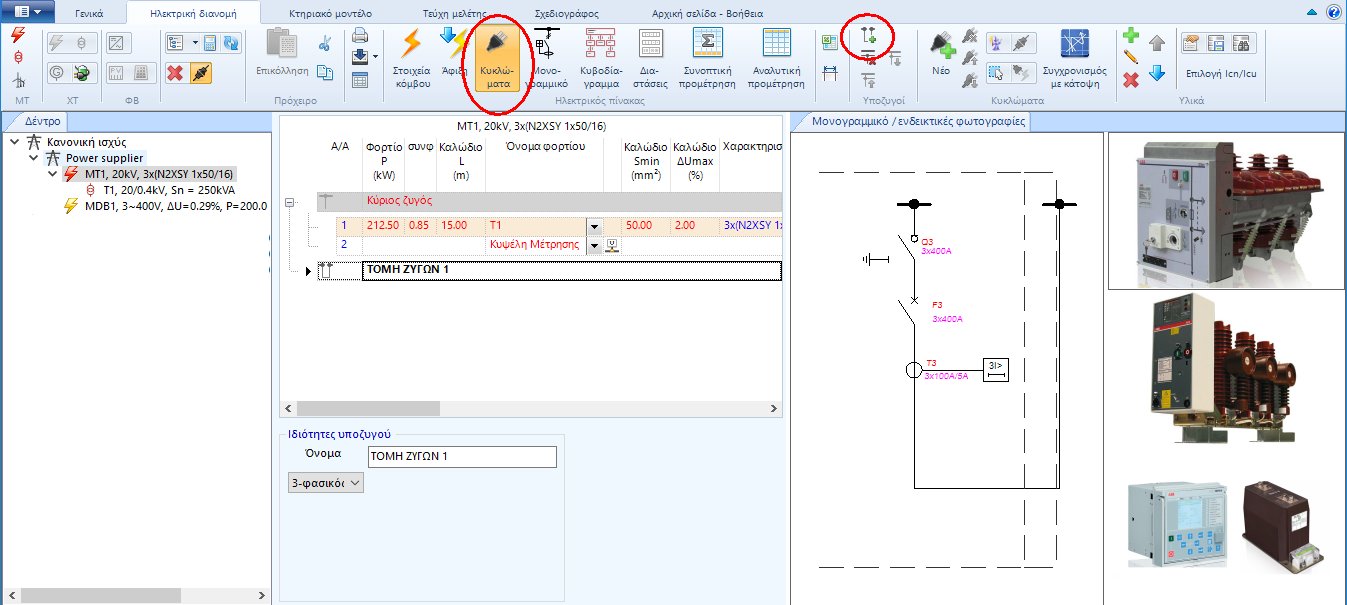
Task: Open Στοιχεία κόμβου (node data)
Action: (x=412, y=55)
